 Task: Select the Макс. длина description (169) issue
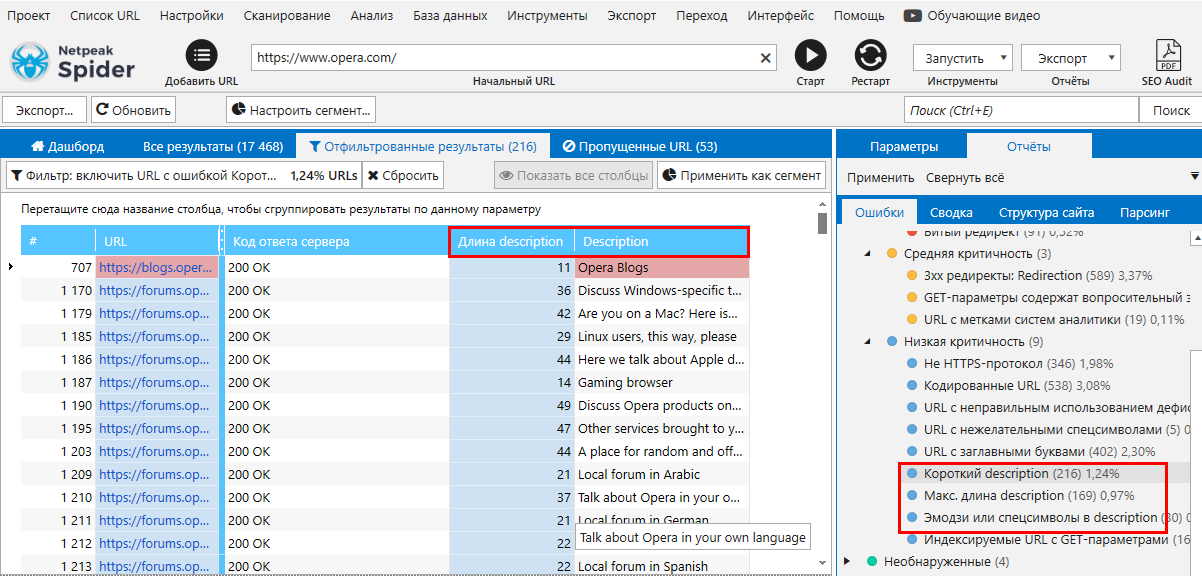pos(1021,495)
